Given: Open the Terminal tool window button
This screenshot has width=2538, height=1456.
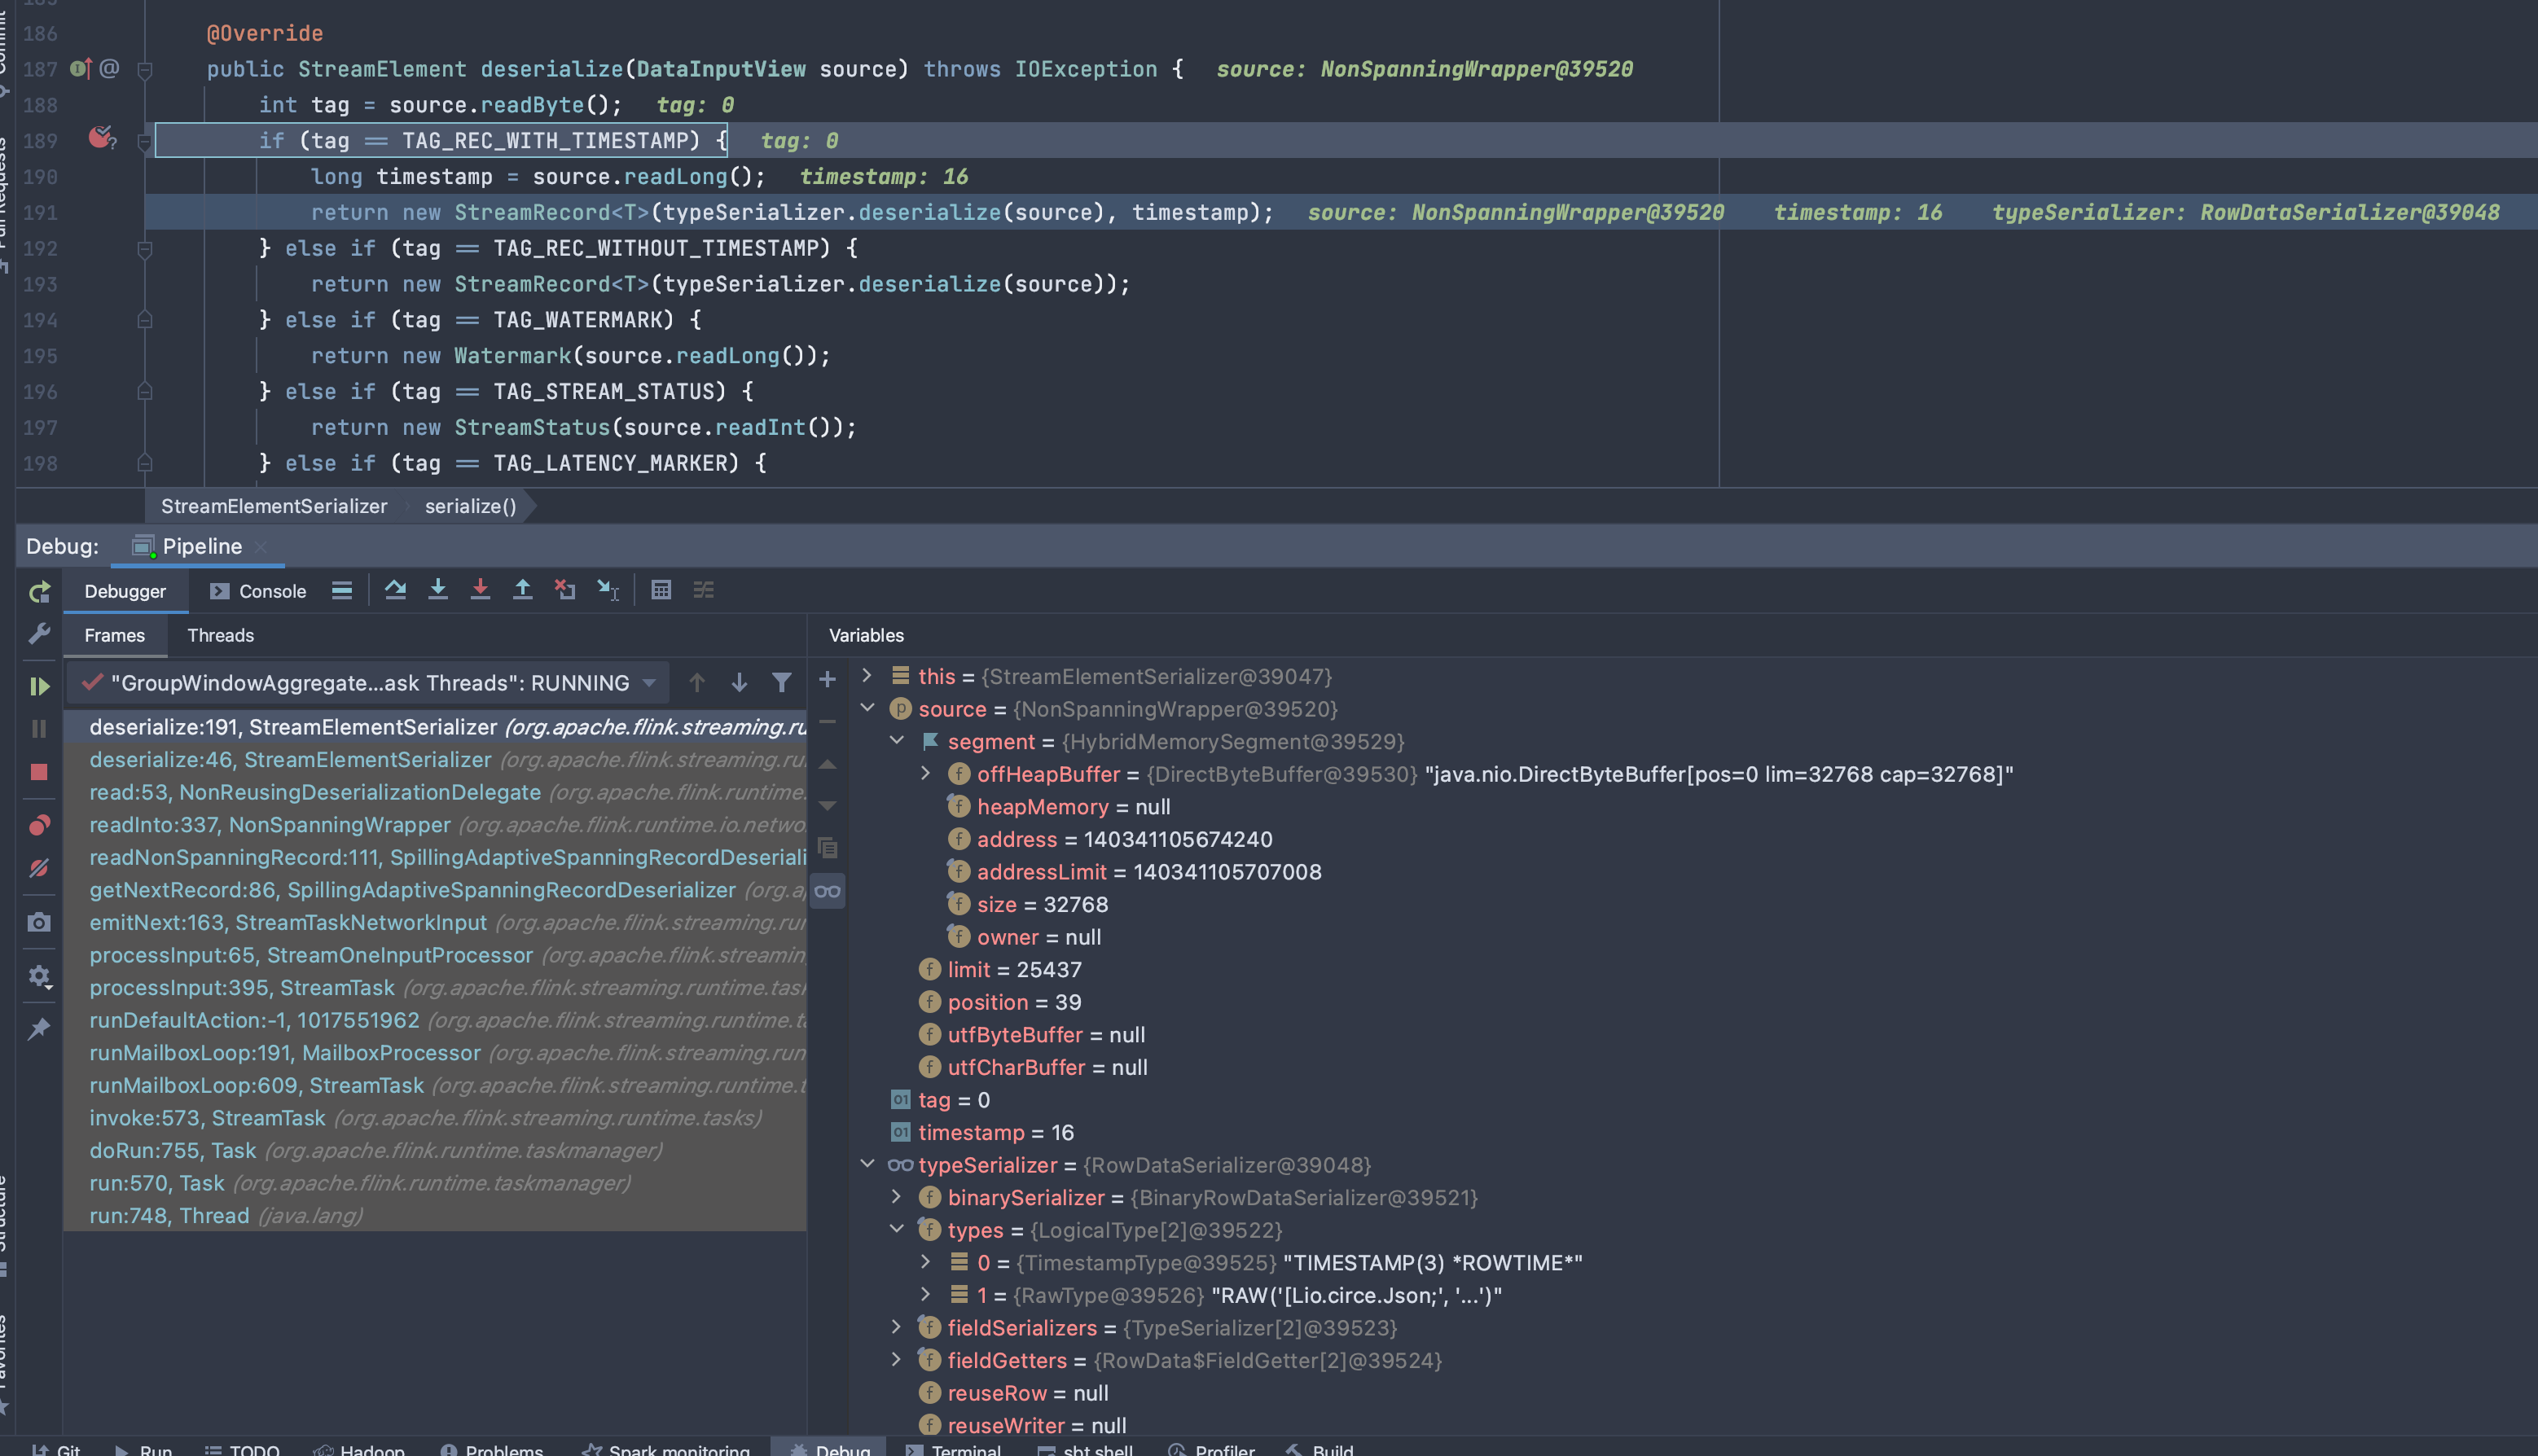Looking at the screenshot, I should pyautogui.click(x=953, y=1448).
